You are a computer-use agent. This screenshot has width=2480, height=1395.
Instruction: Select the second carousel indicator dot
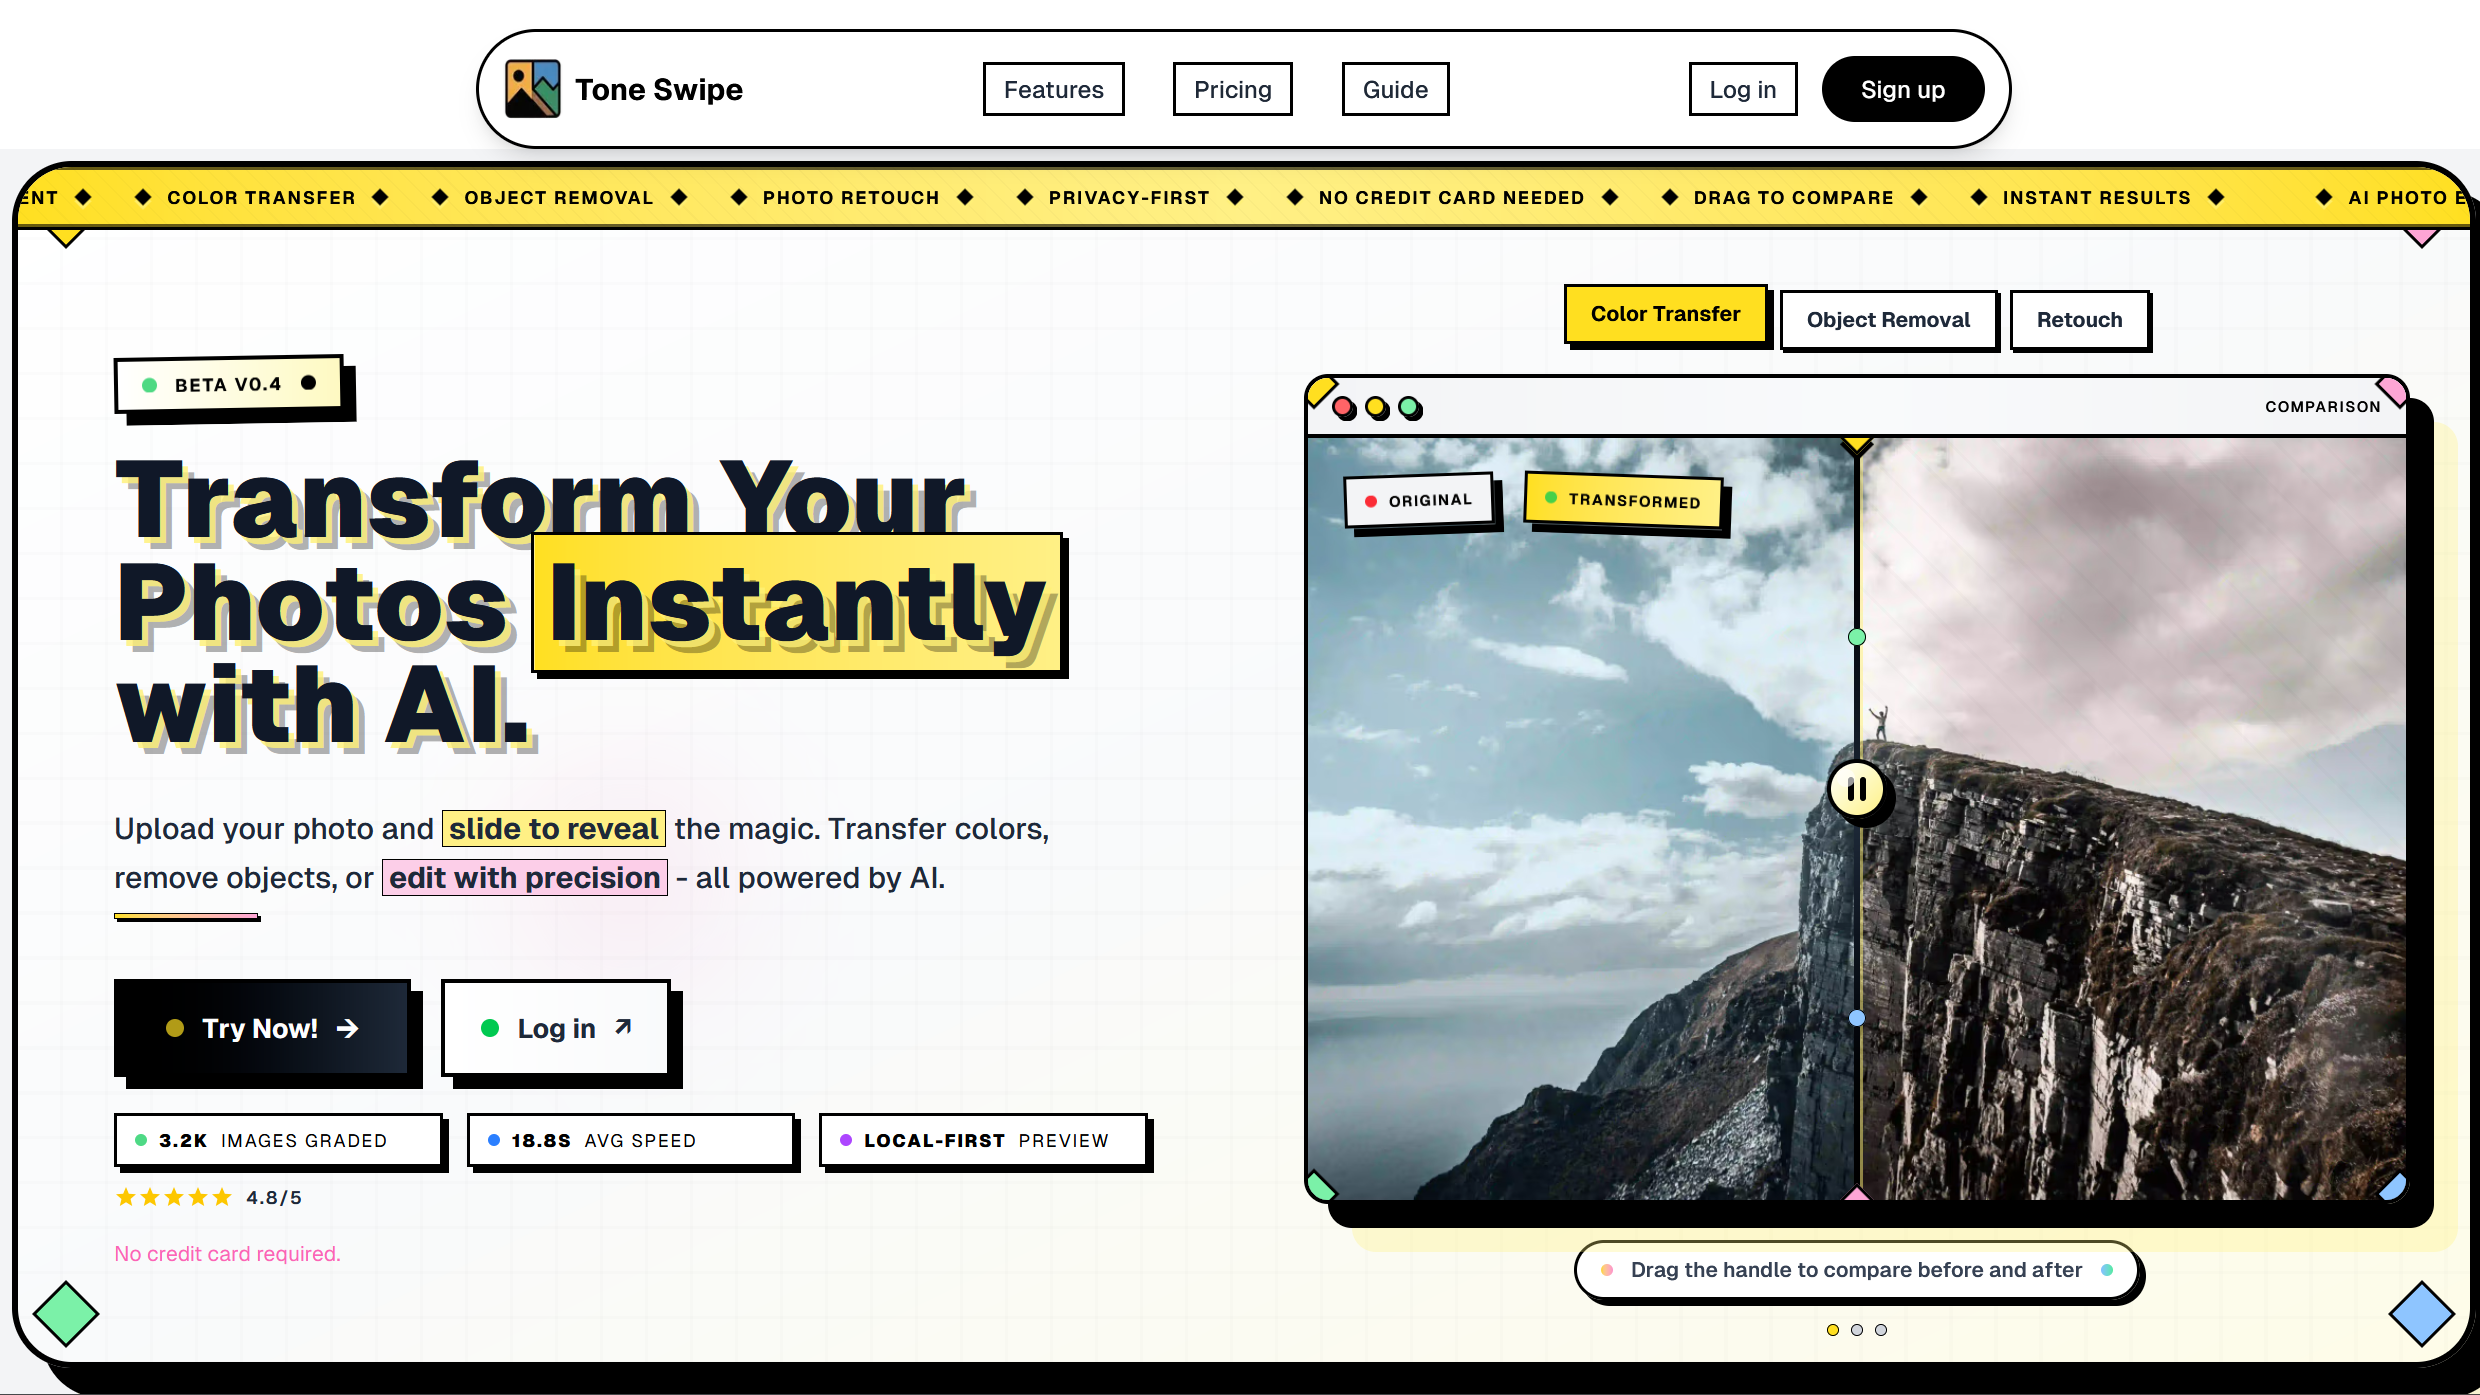(1857, 1330)
